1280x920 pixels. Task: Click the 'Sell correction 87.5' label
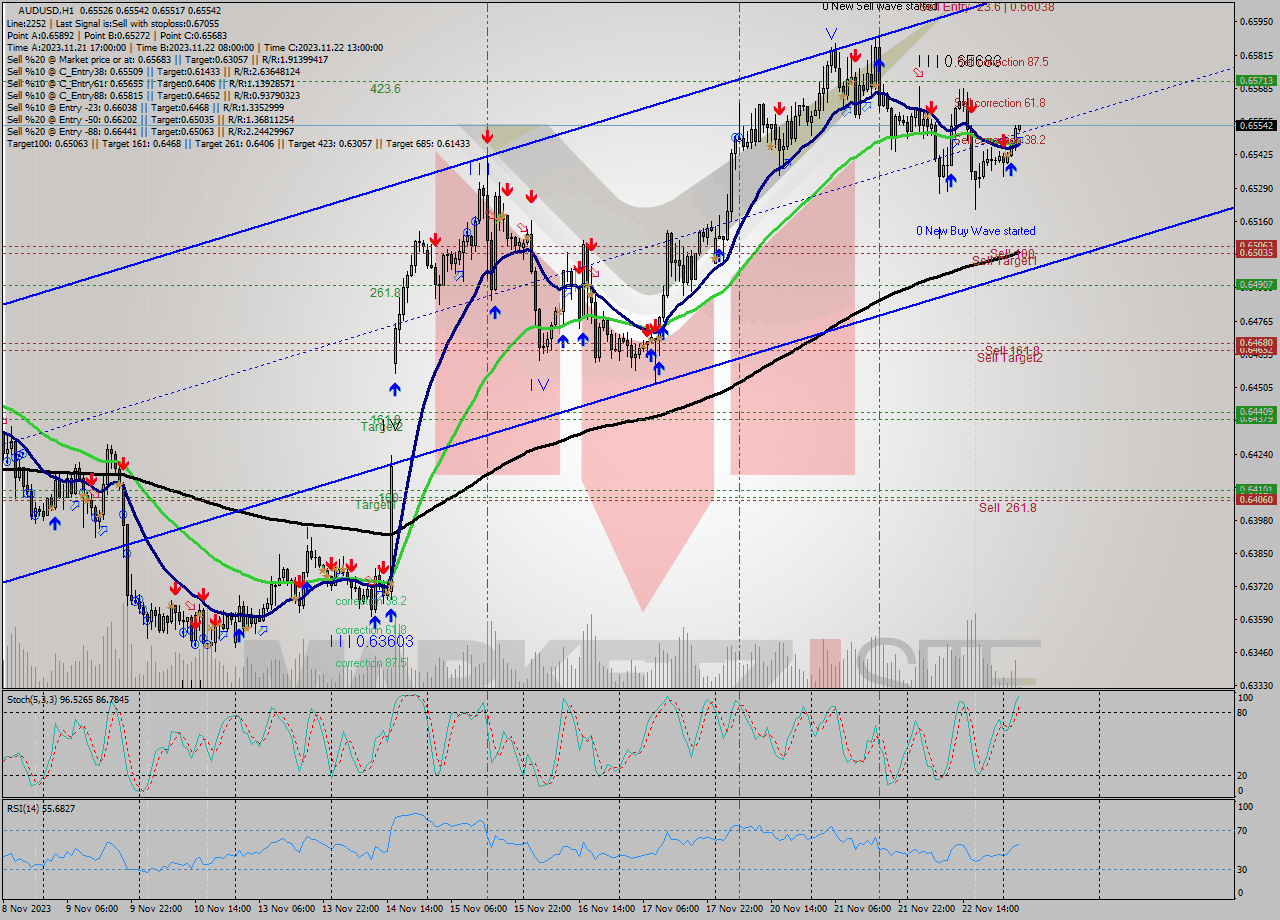coord(1002,62)
